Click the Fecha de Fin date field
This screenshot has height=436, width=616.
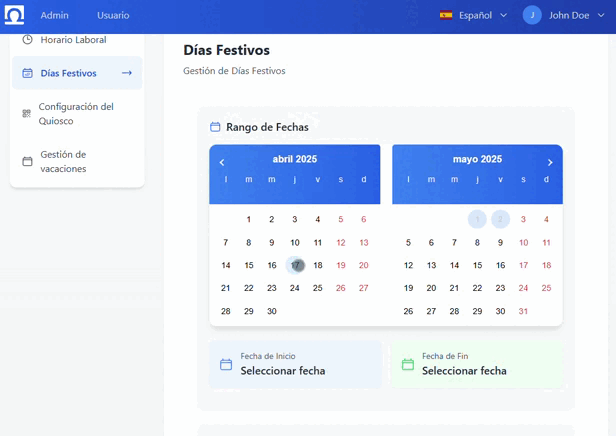tap(477, 364)
